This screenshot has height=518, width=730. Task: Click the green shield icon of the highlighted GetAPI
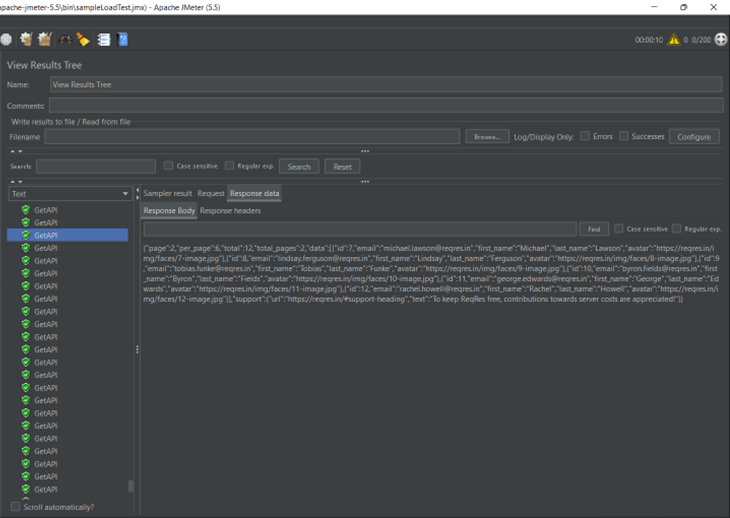26,235
